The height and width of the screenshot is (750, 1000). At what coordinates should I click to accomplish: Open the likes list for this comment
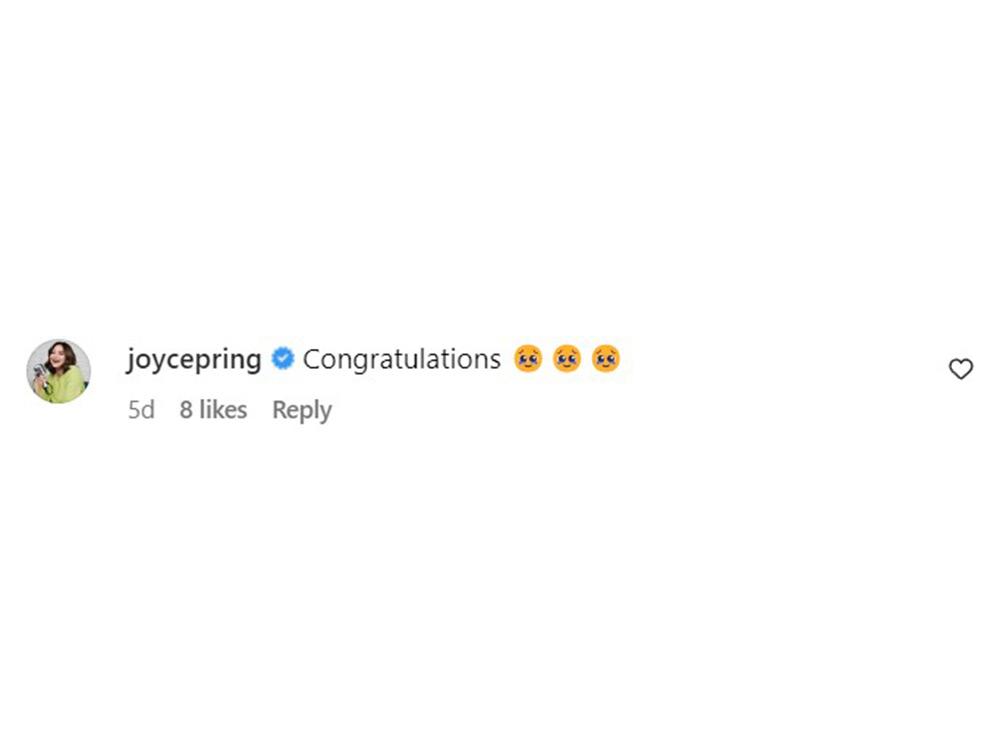(x=213, y=410)
